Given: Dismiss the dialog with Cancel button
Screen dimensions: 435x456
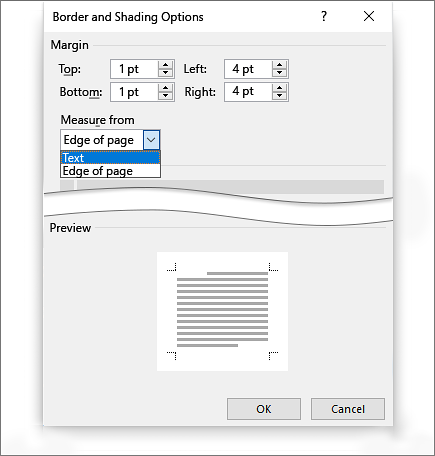Looking at the screenshot, I should (348, 409).
